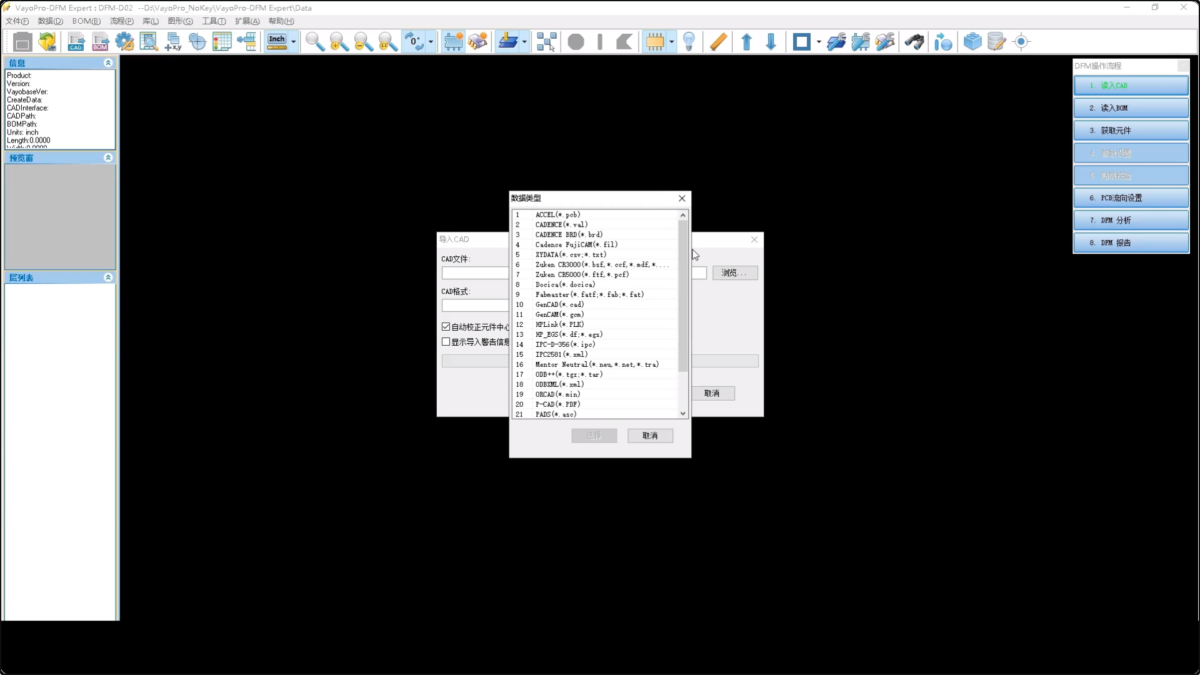
Task: Click the grid table toolbar icon
Action: click(x=222, y=42)
